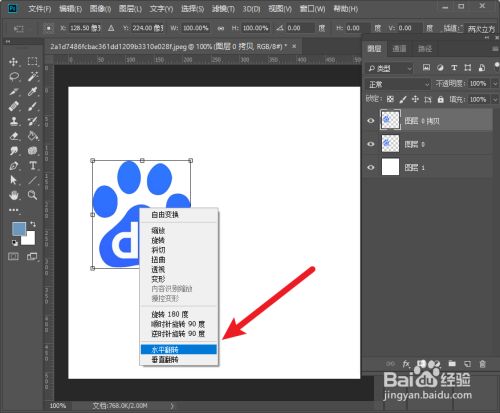The image size is (500, 413).
Task: Click the background white color swatch
Action: click(x=30, y=240)
